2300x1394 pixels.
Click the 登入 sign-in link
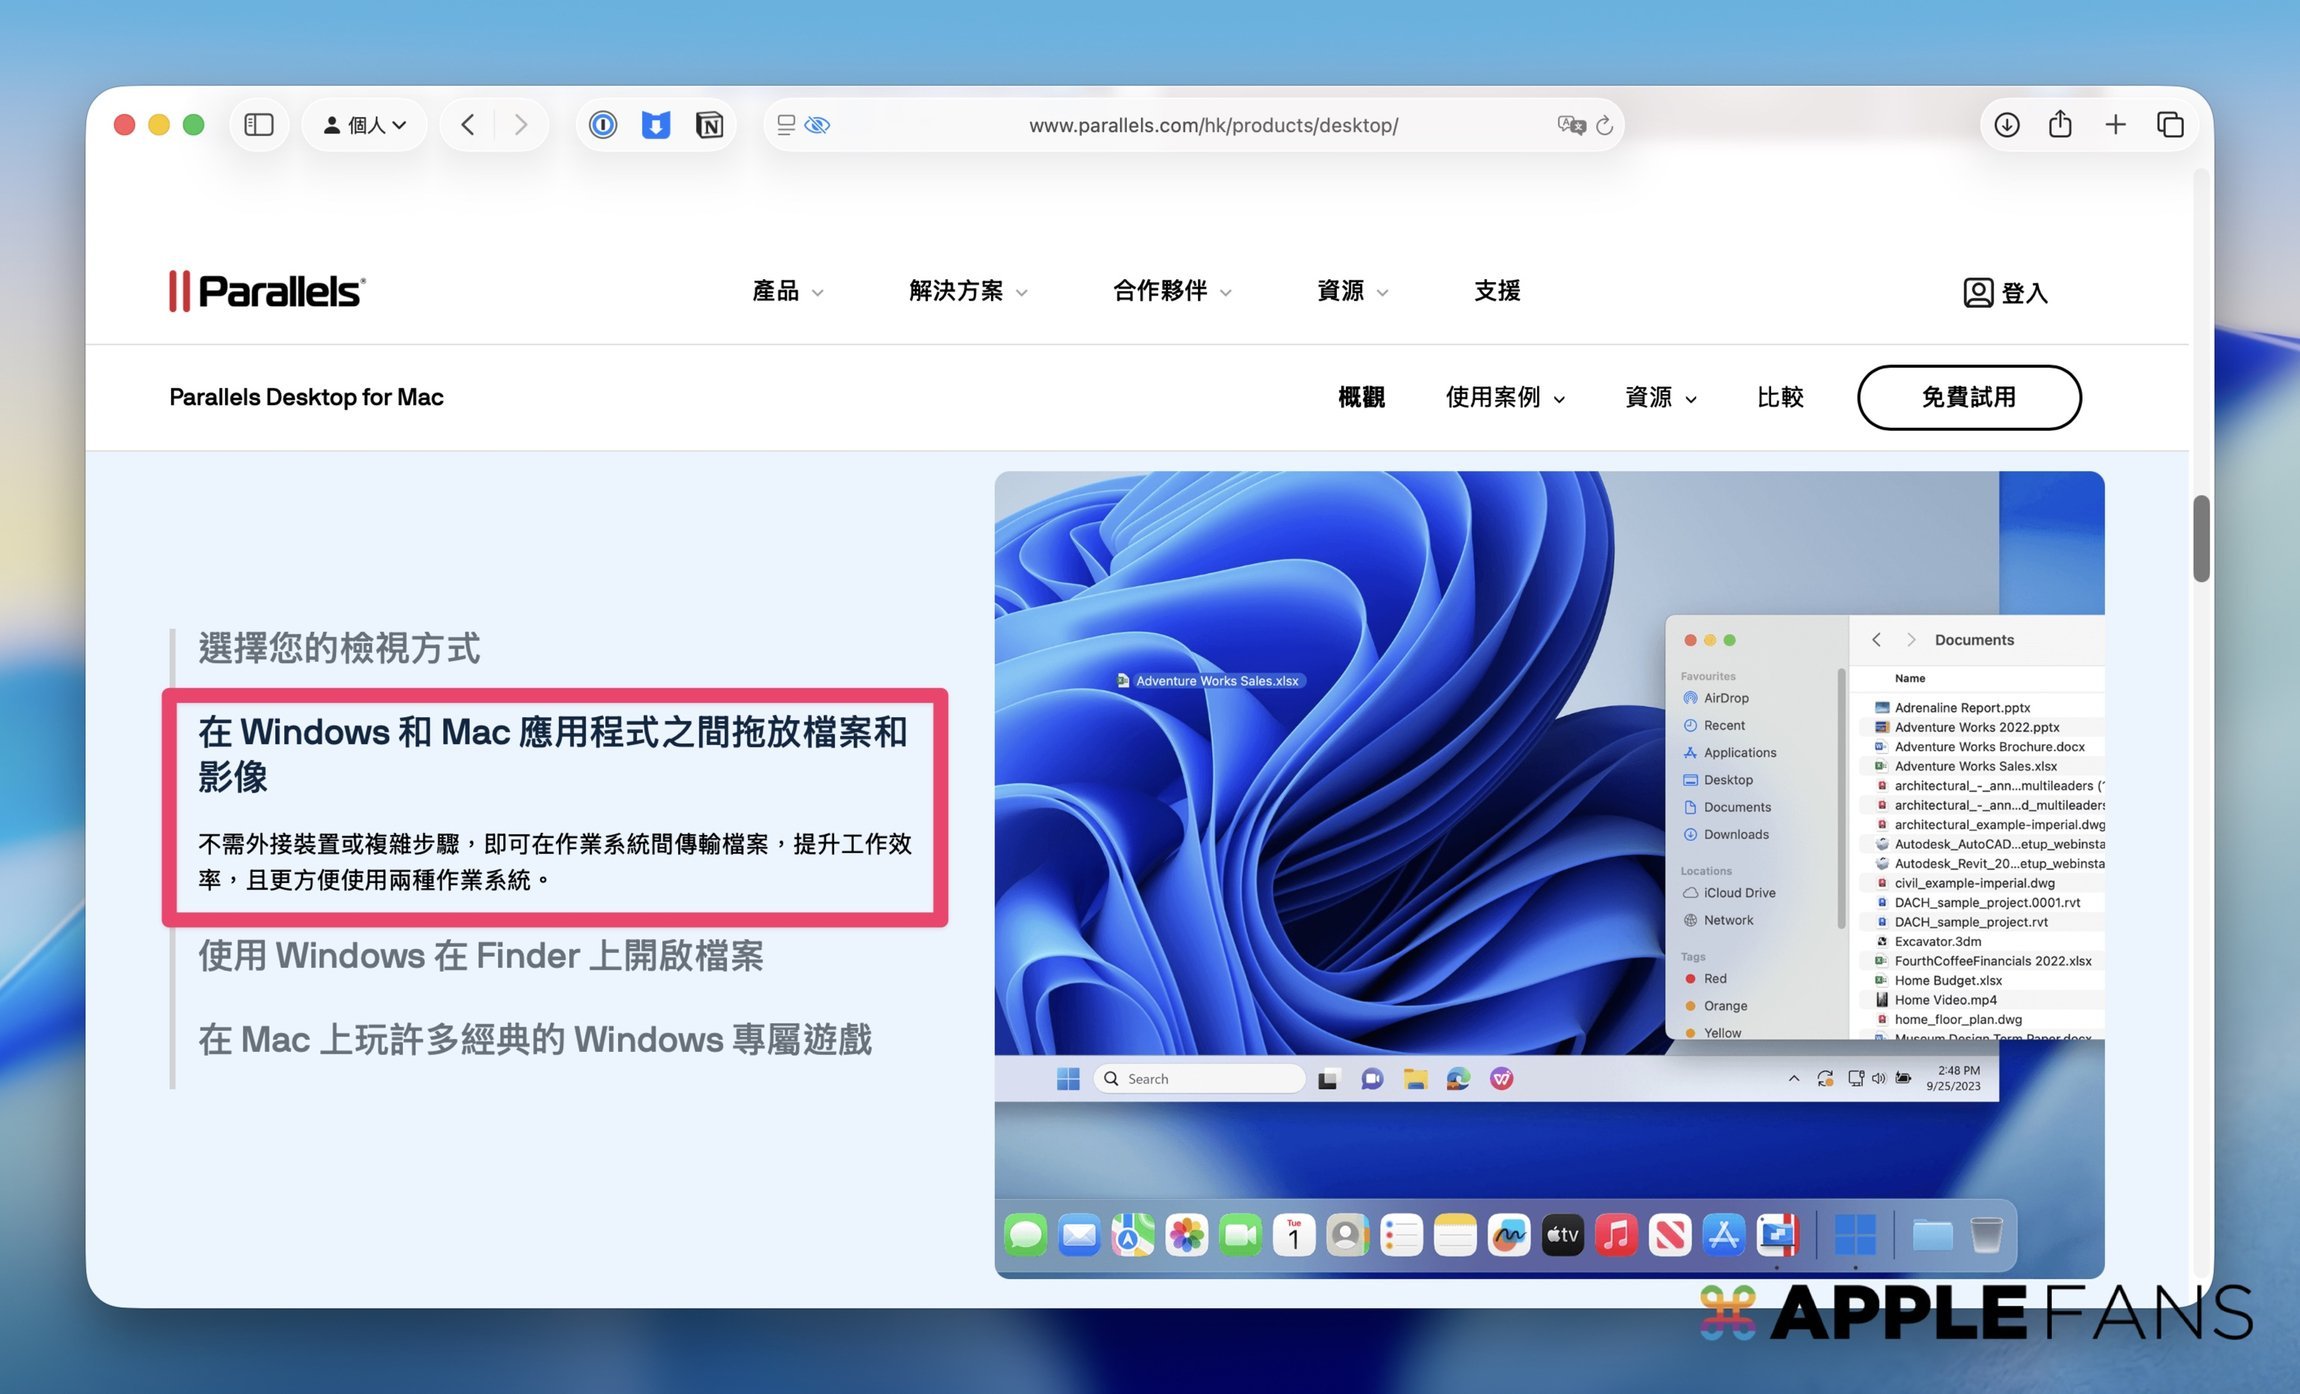click(x=2005, y=292)
